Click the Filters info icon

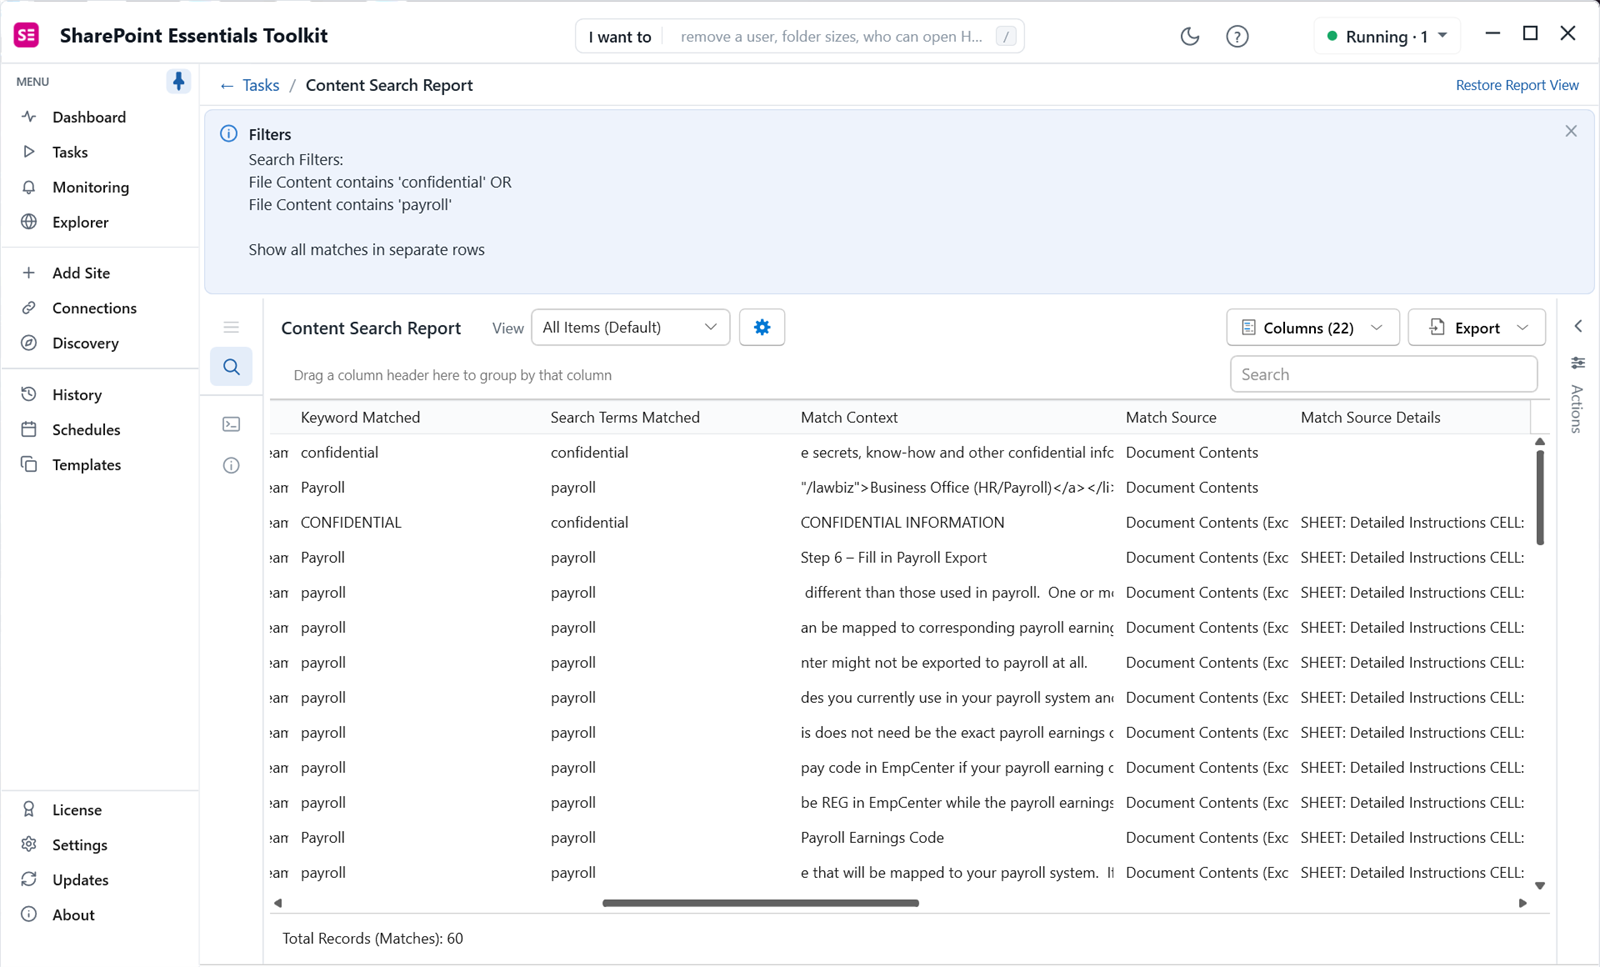click(x=229, y=133)
